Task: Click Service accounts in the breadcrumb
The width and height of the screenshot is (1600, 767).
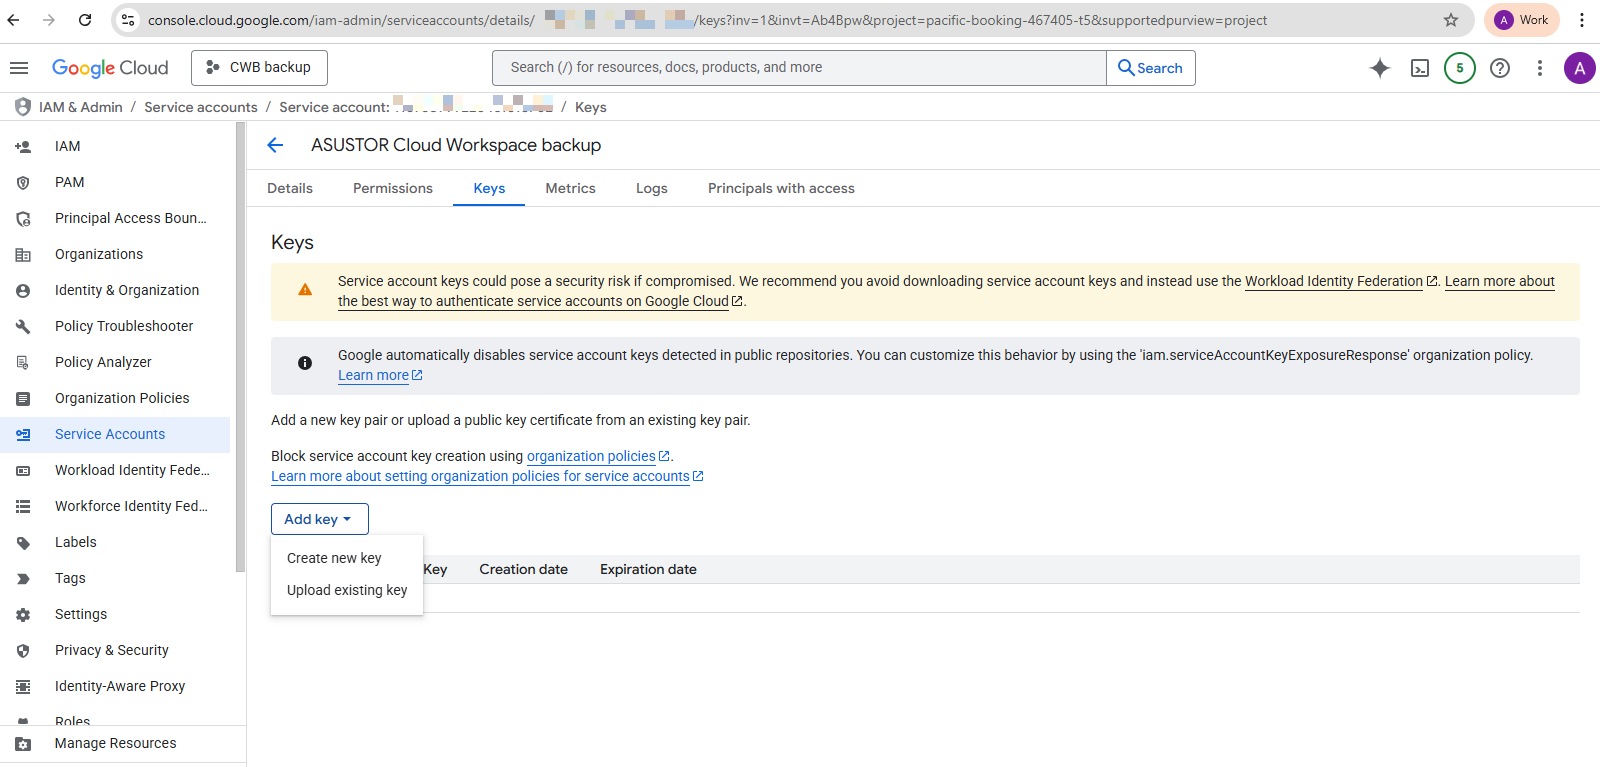Action: 201,107
